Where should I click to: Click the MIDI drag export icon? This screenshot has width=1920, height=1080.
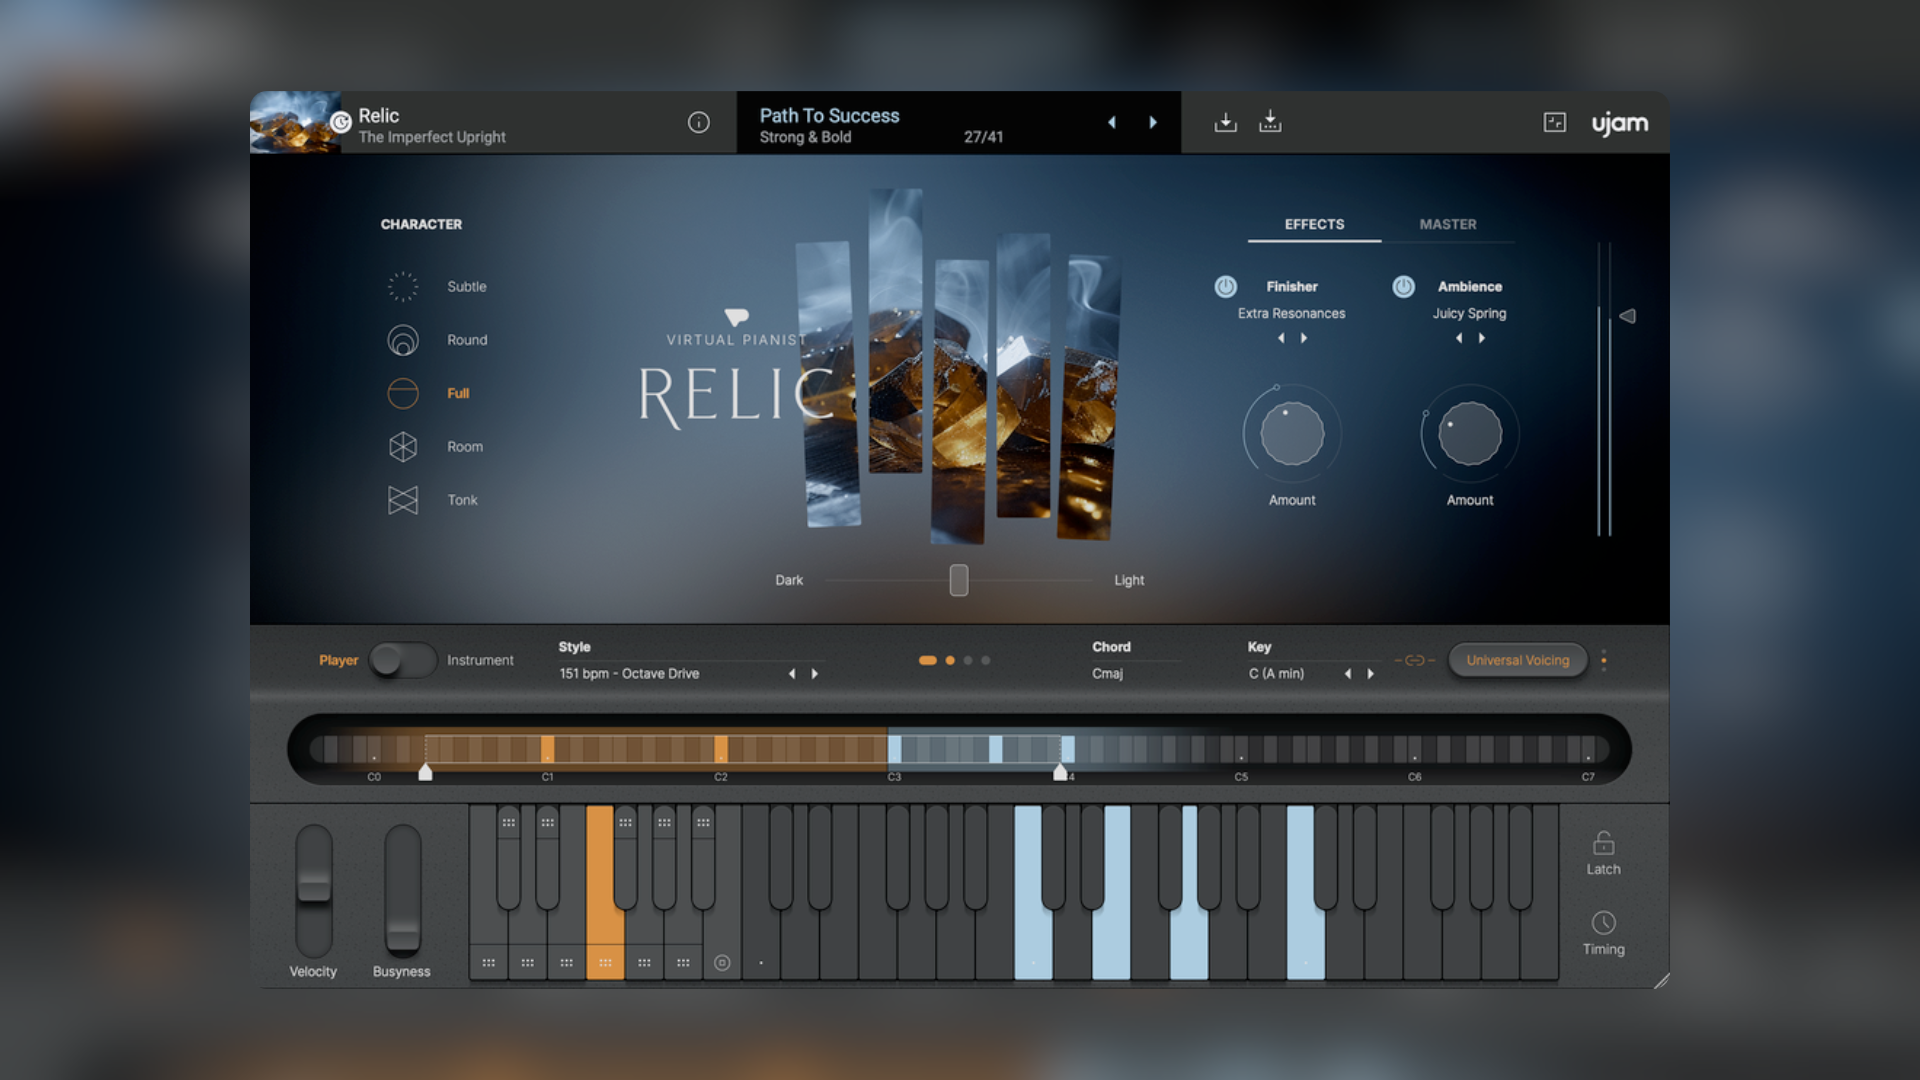pyautogui.click(x=1225, y=121)
